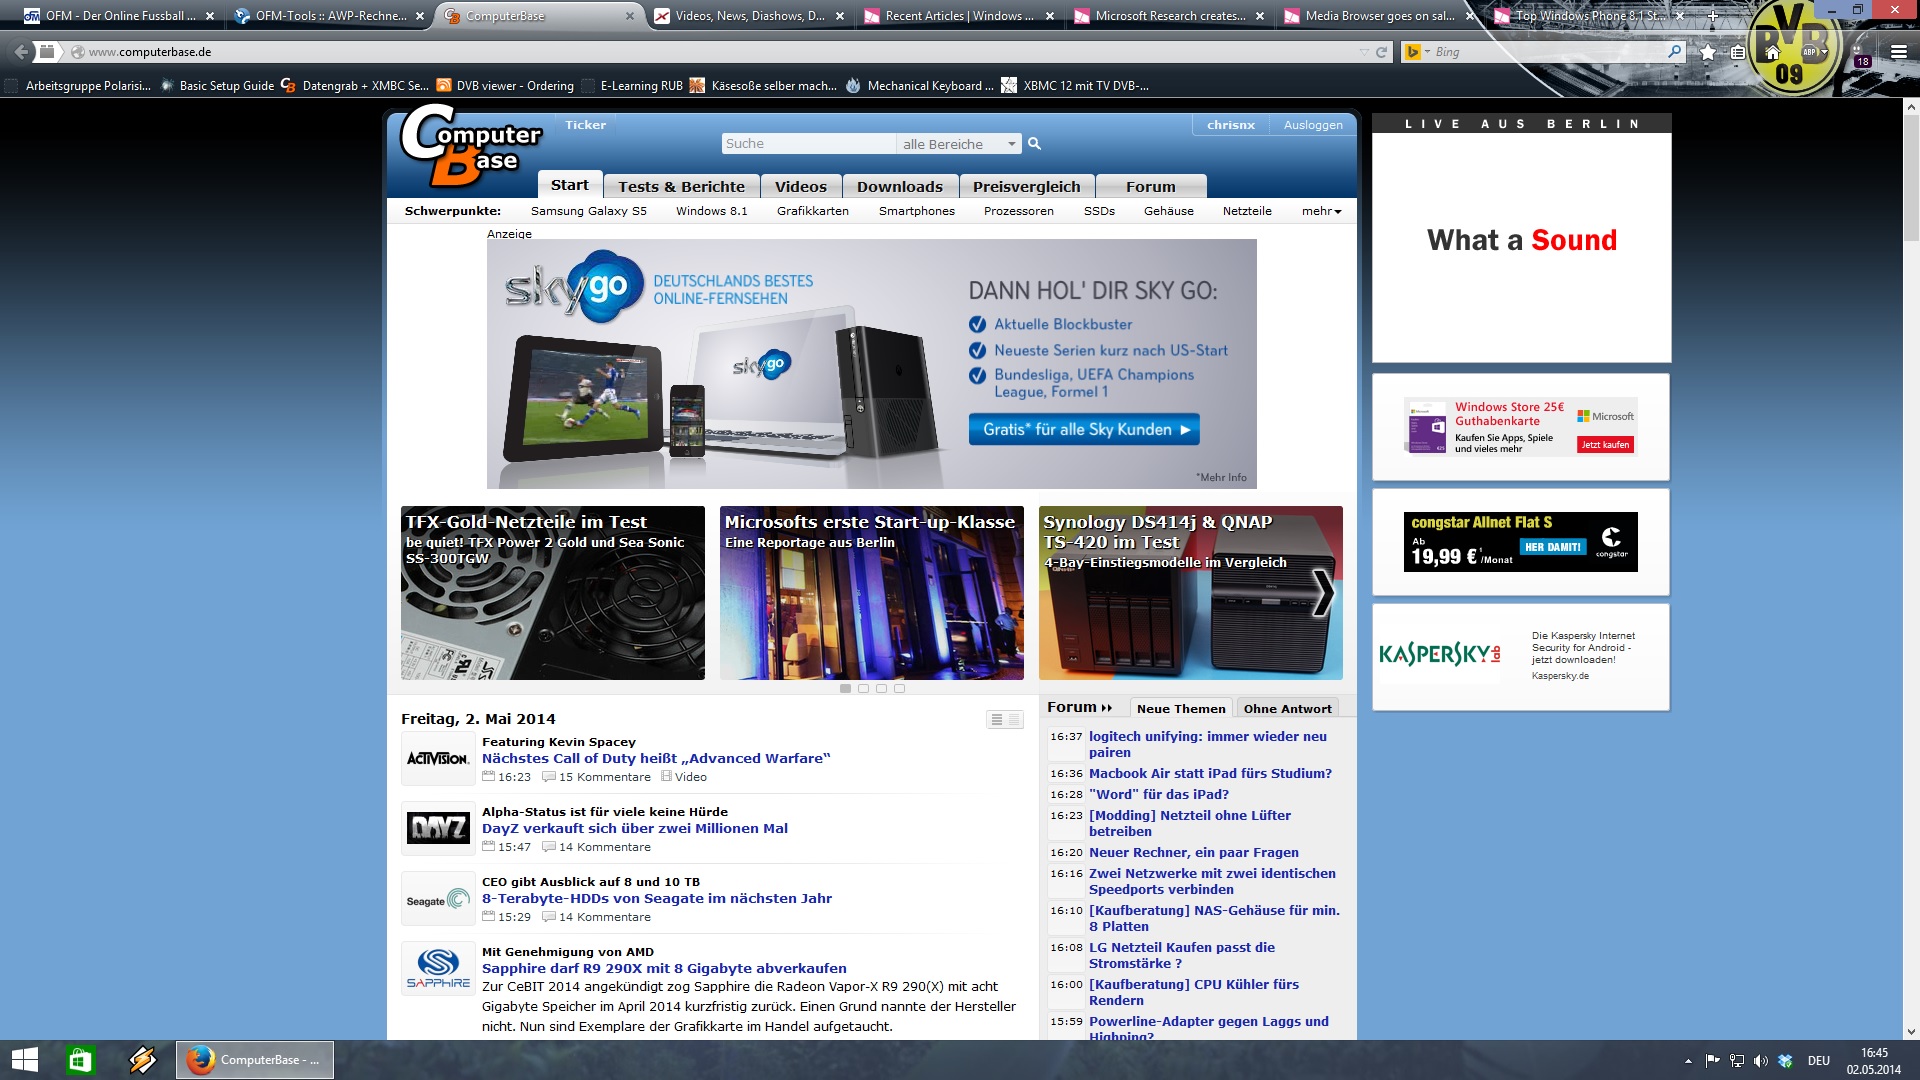1920x1080 pixels.
Task: Click the Ausloggen link
Action: click(1313, 125)
